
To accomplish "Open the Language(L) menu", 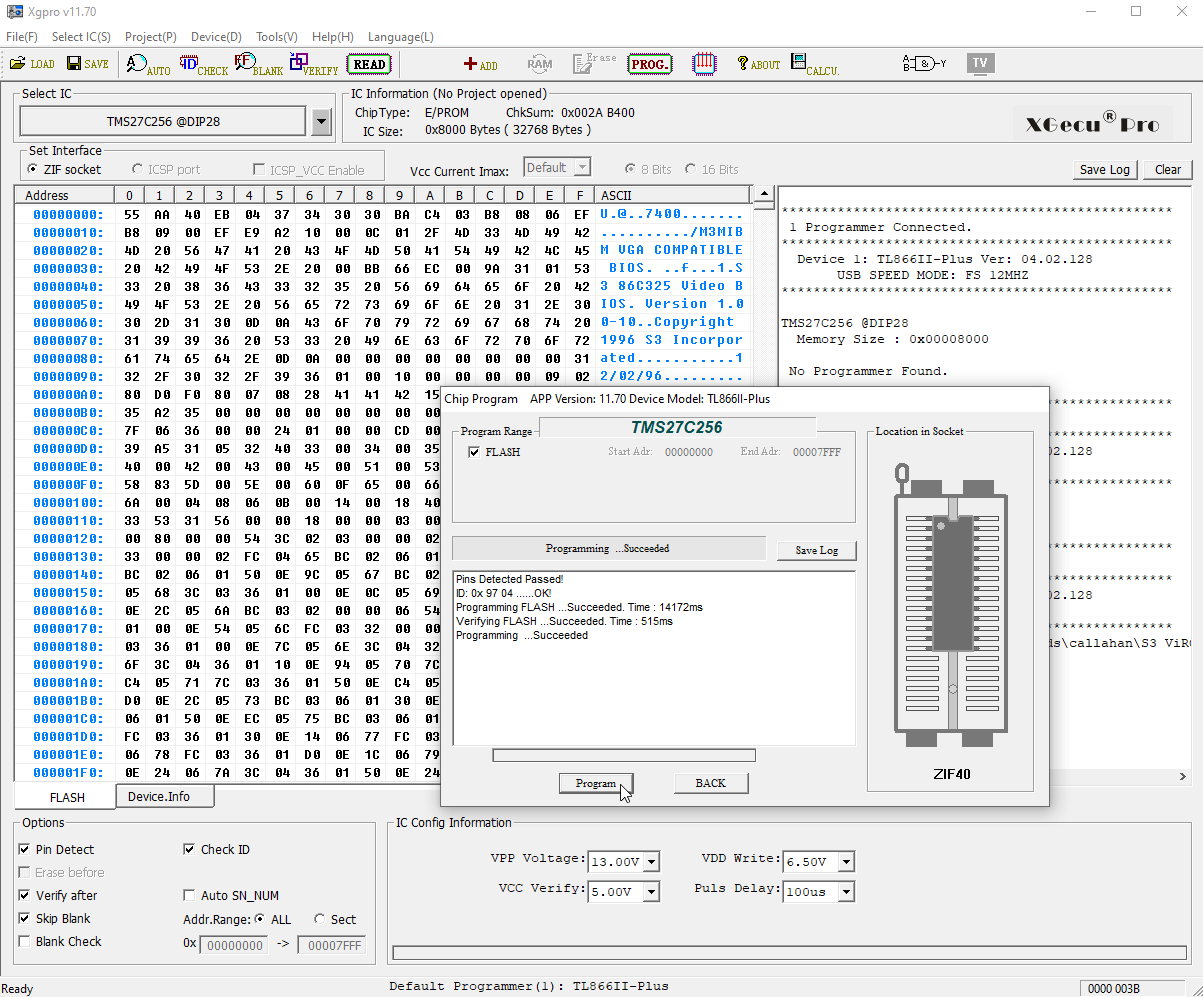I will [401, 37].
